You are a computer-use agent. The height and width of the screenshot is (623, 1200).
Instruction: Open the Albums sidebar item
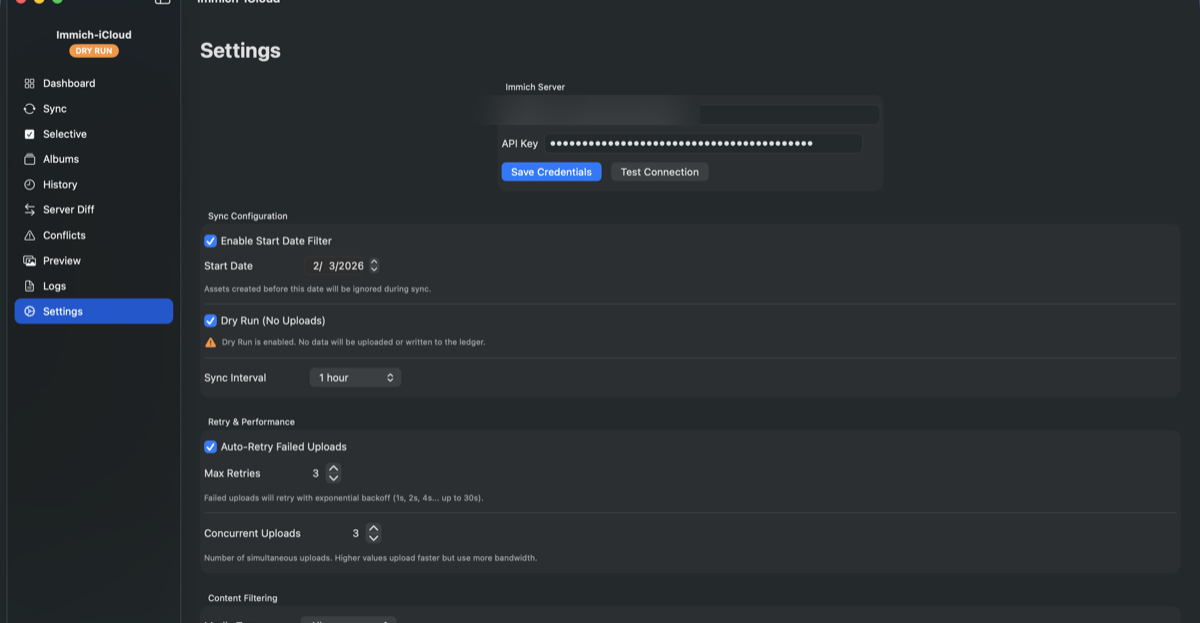94,159
